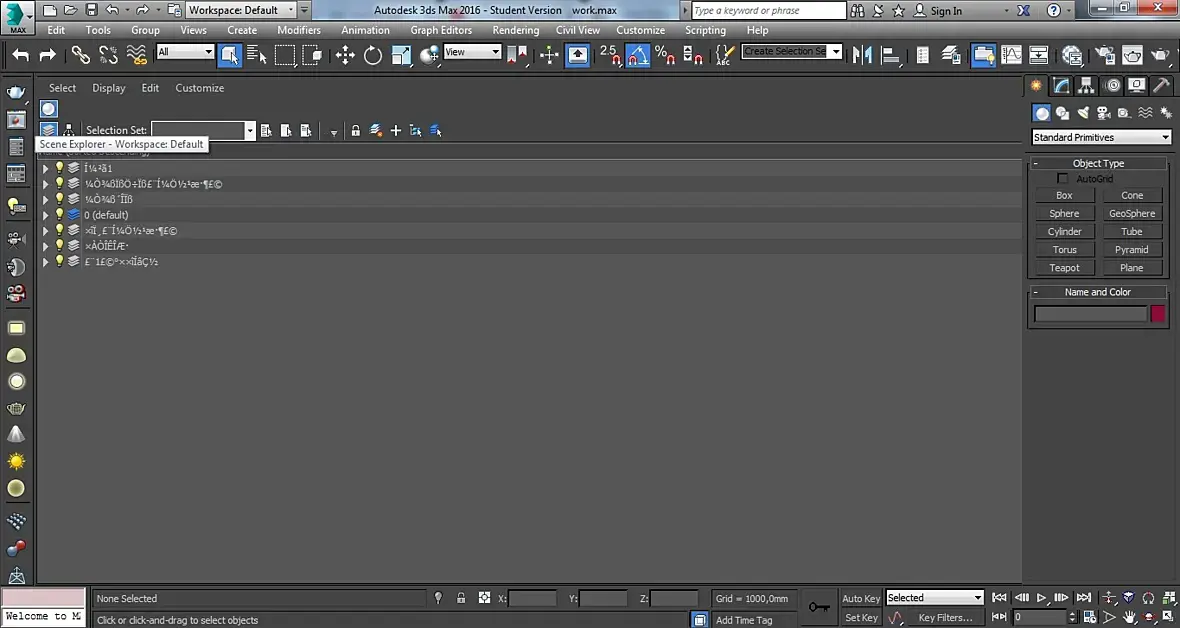Toggle the Spinner Snap icon
Image resolution: width=1180 pixels, height=628 pixels.
692,54
